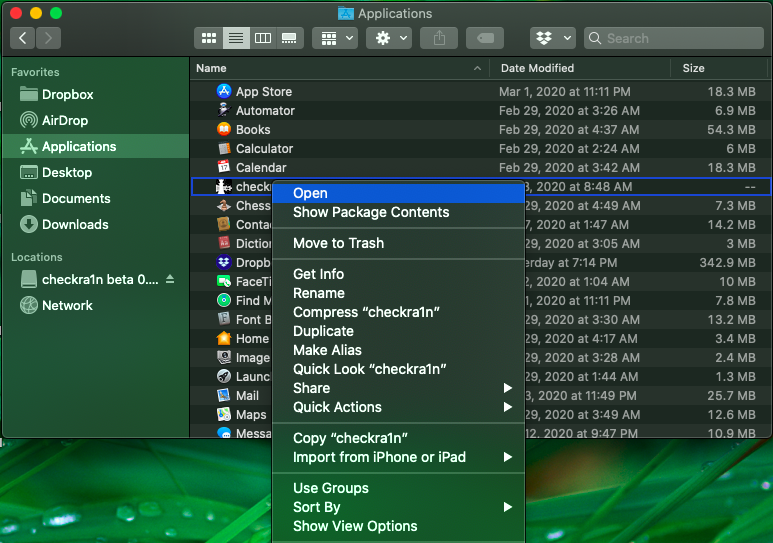Screen dimensions: 773x543
Task: Click the Edit Tags toolbar icon
Action: pos(485,38)
